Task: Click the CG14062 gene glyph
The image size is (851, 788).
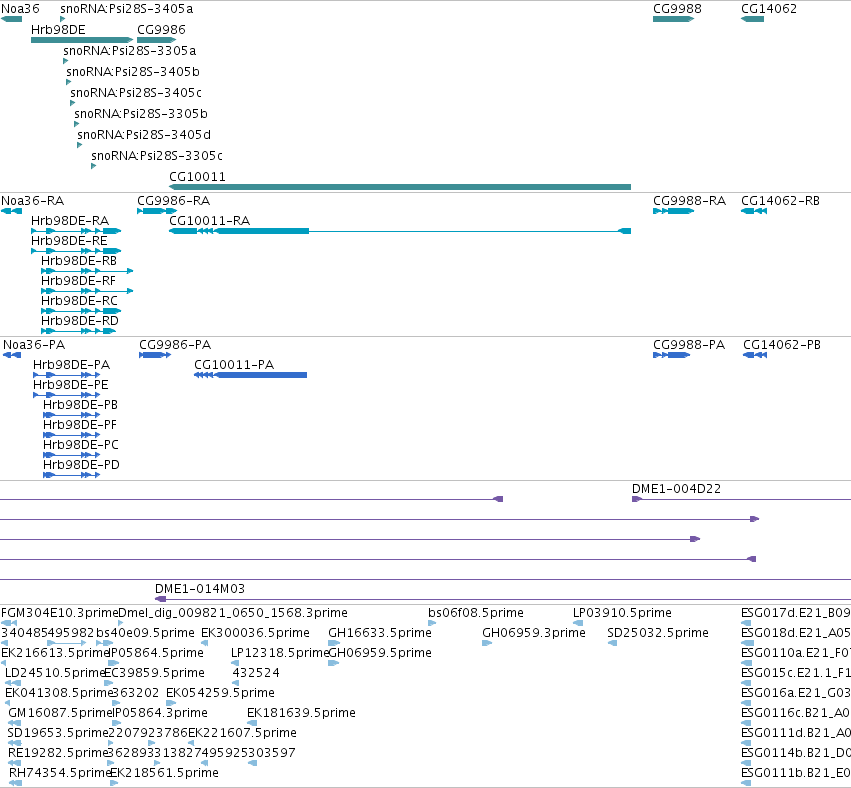Action: pos(752,19)
